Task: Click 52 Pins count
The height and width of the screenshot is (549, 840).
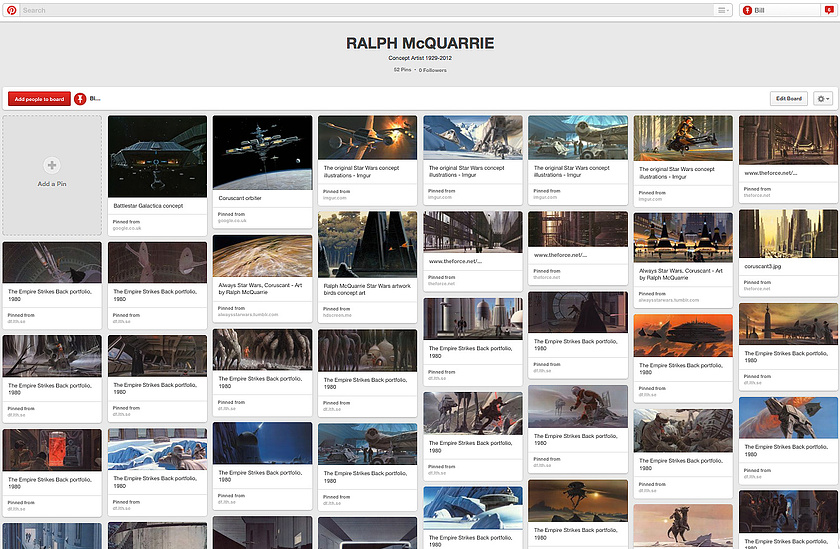Action: point(402,70)
